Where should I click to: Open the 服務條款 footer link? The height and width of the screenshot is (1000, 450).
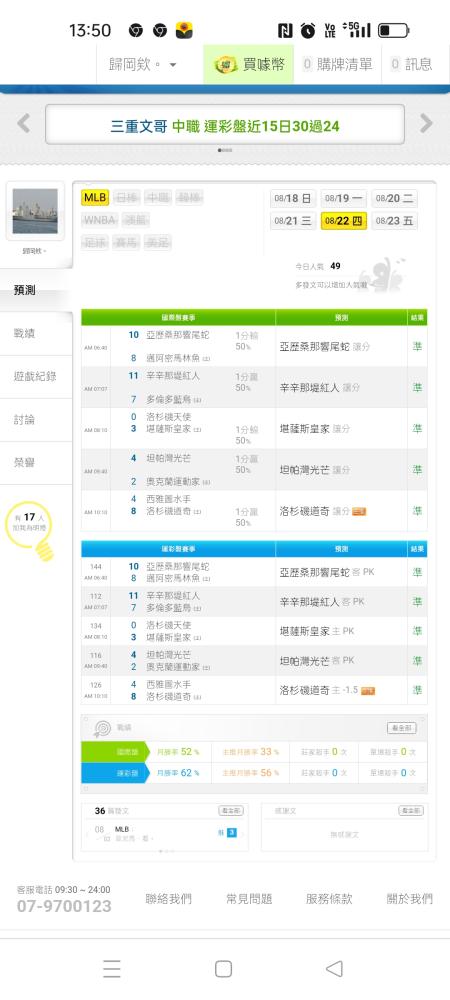330,899
